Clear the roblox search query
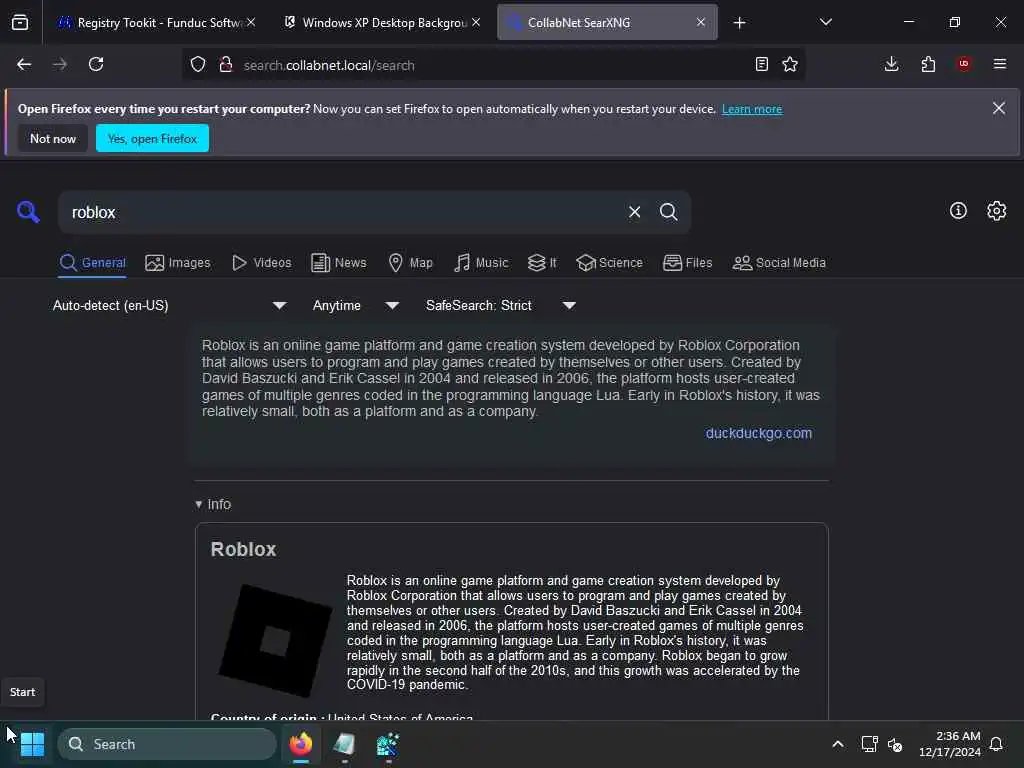 pos(634,212)
